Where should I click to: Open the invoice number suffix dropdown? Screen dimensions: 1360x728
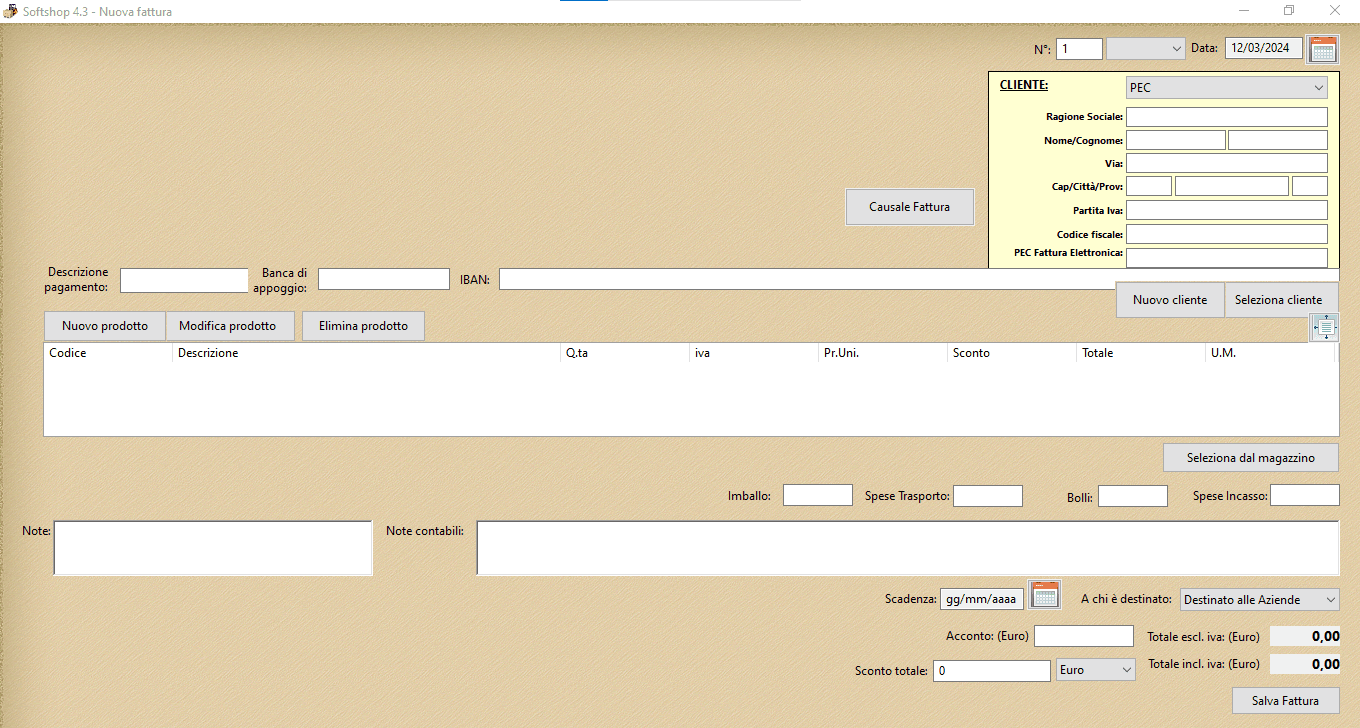click(x=1146, y=49)
